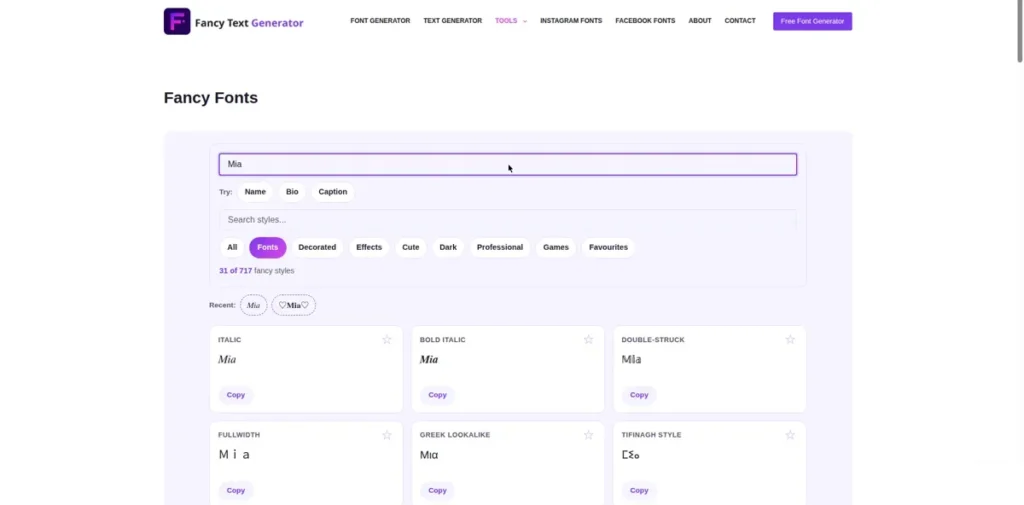Go to Facebook Fonts page
The image size is (1024, 505).
click(645, 21)
